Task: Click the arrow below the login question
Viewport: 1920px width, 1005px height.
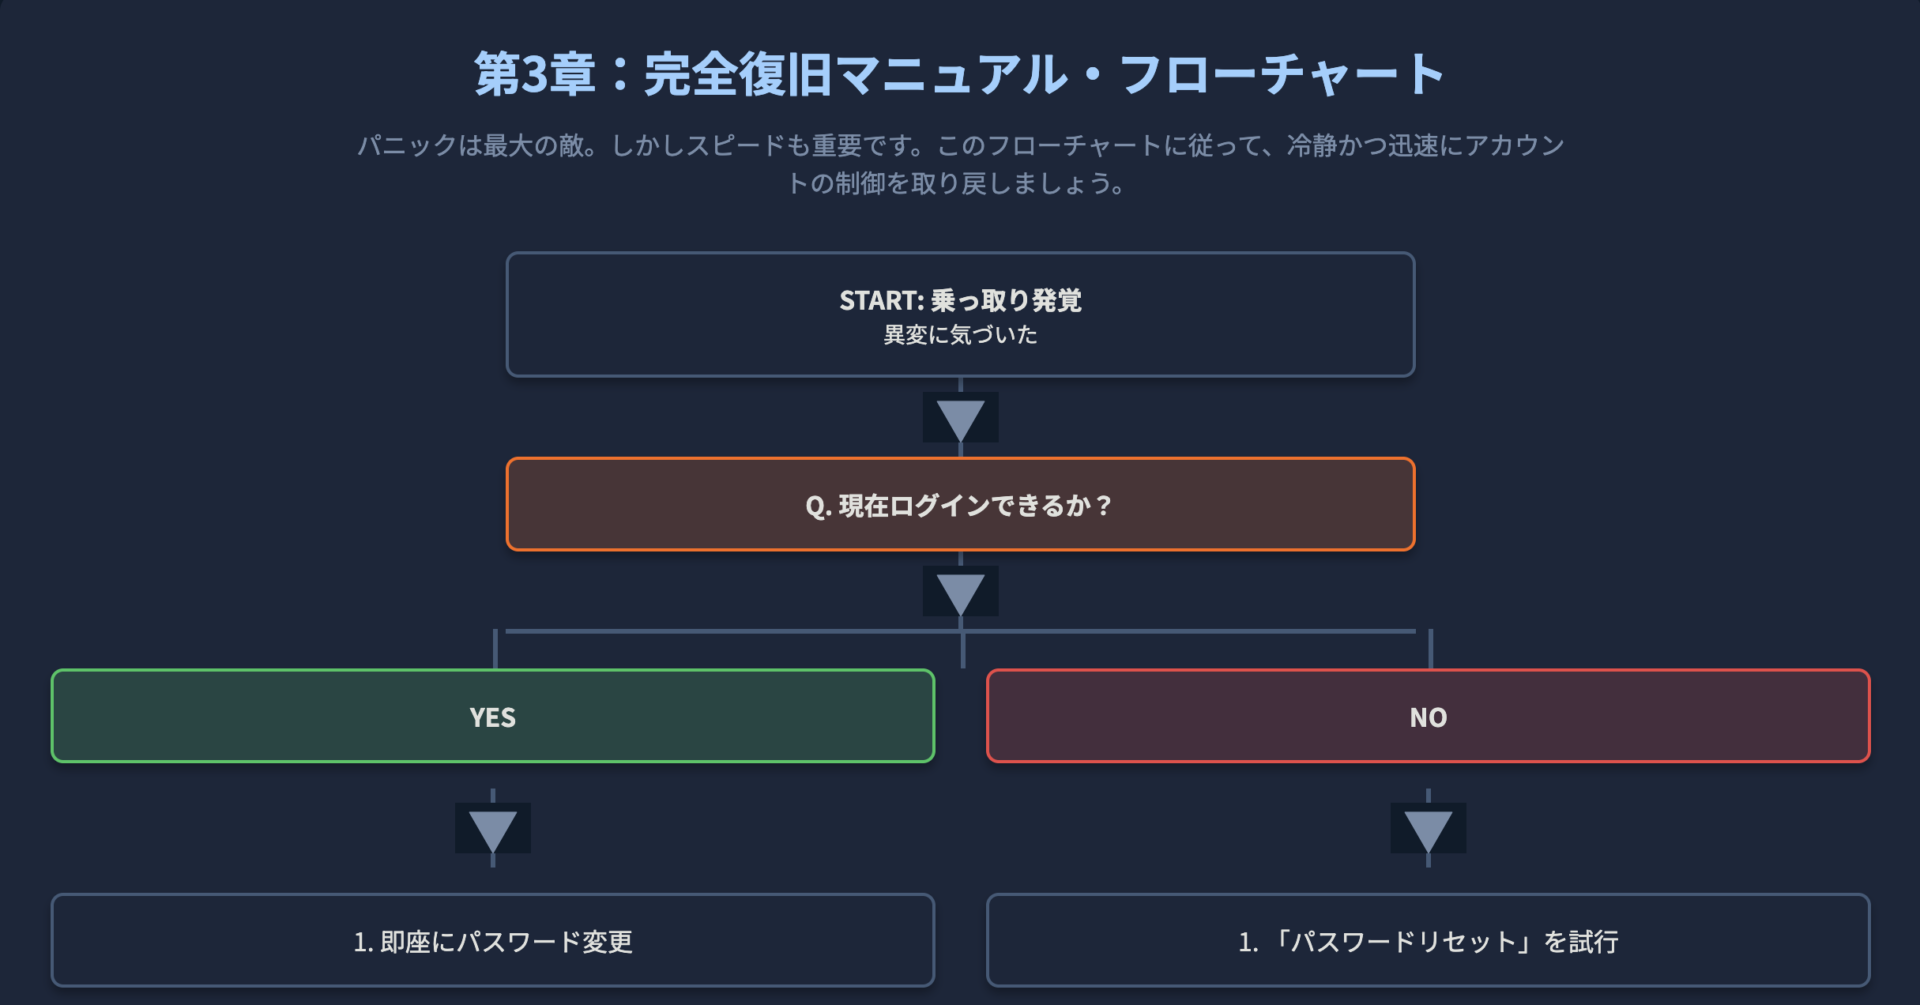Action: [960, 592]
